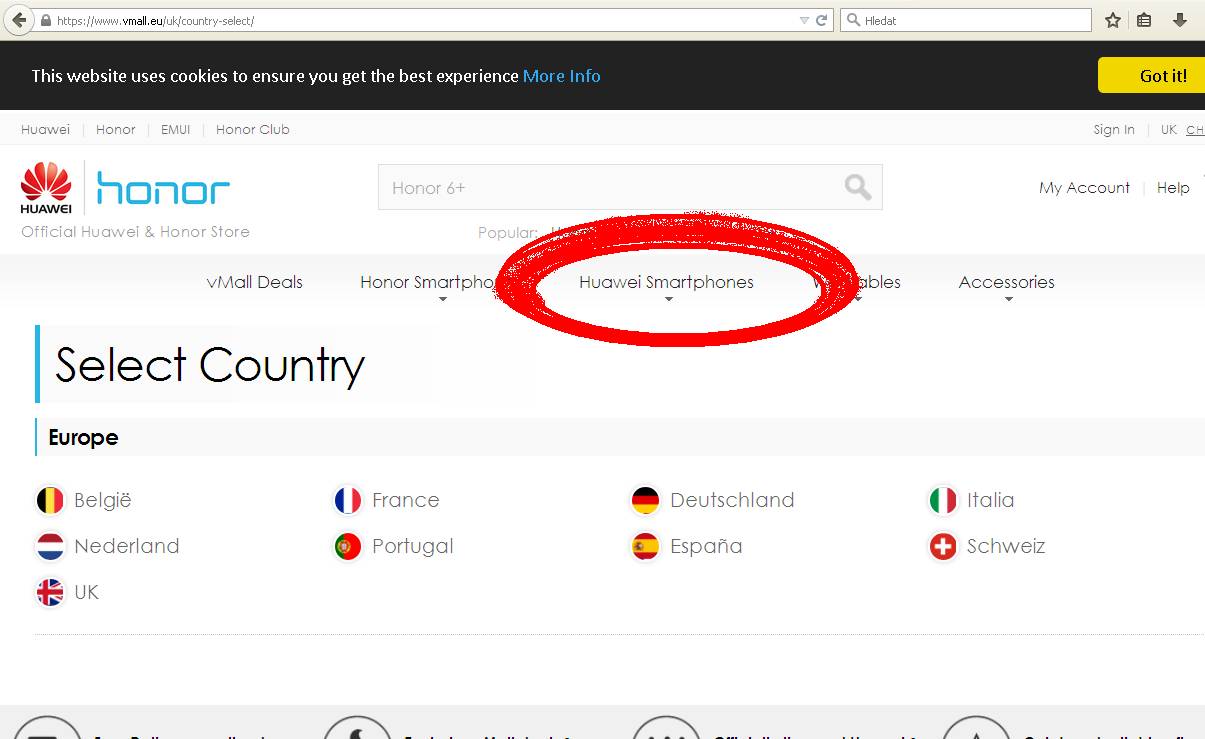Dismiss the cookie banner with Got it!
The width and height of the screenshot is (1205, 739).
1151,75
